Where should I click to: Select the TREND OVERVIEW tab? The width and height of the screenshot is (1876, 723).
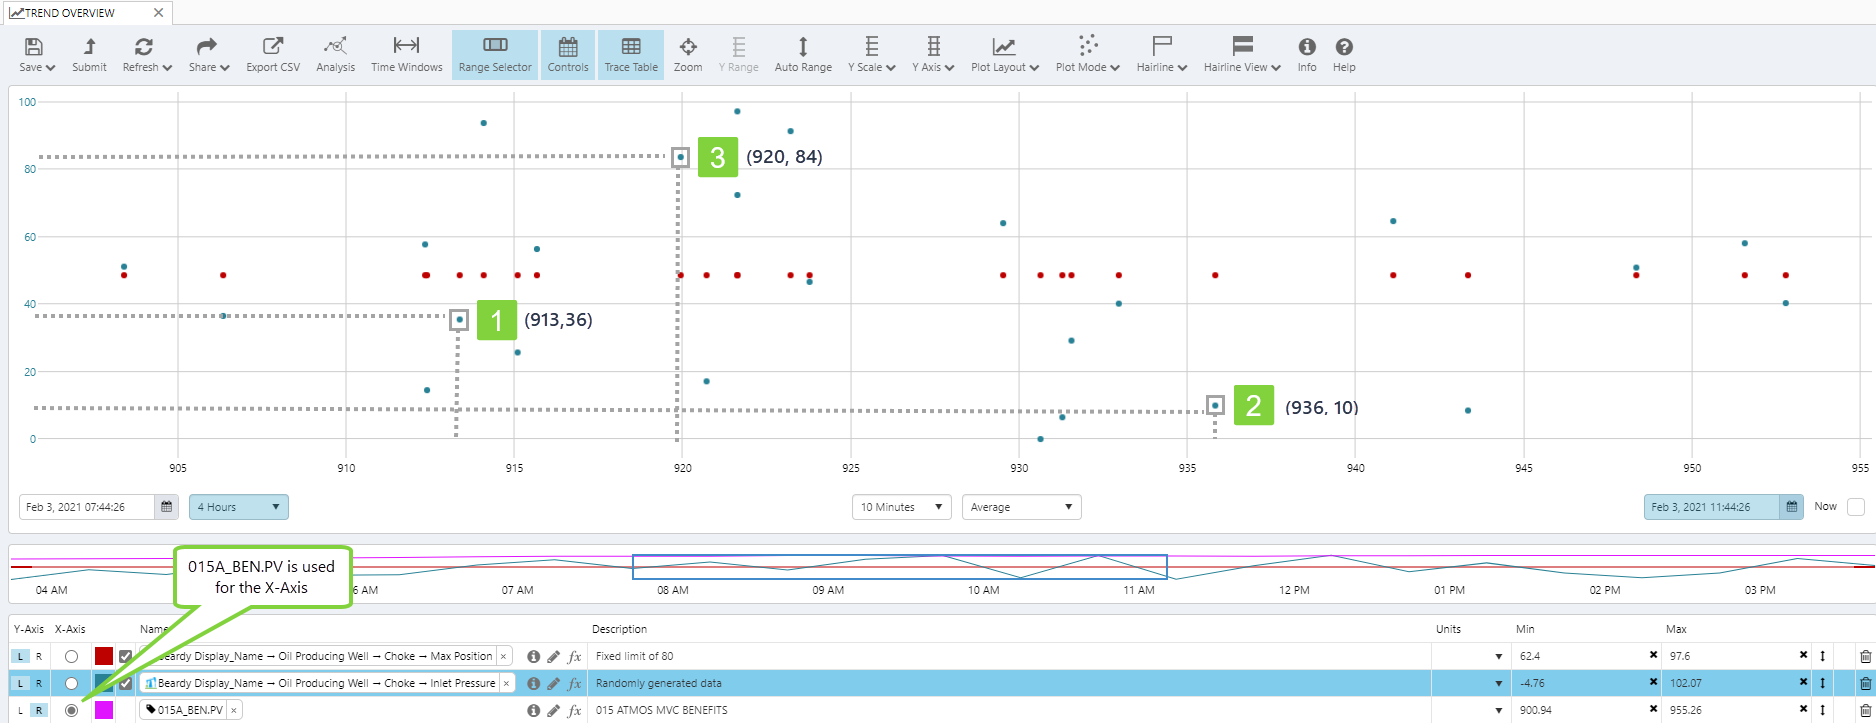(70, 13)
